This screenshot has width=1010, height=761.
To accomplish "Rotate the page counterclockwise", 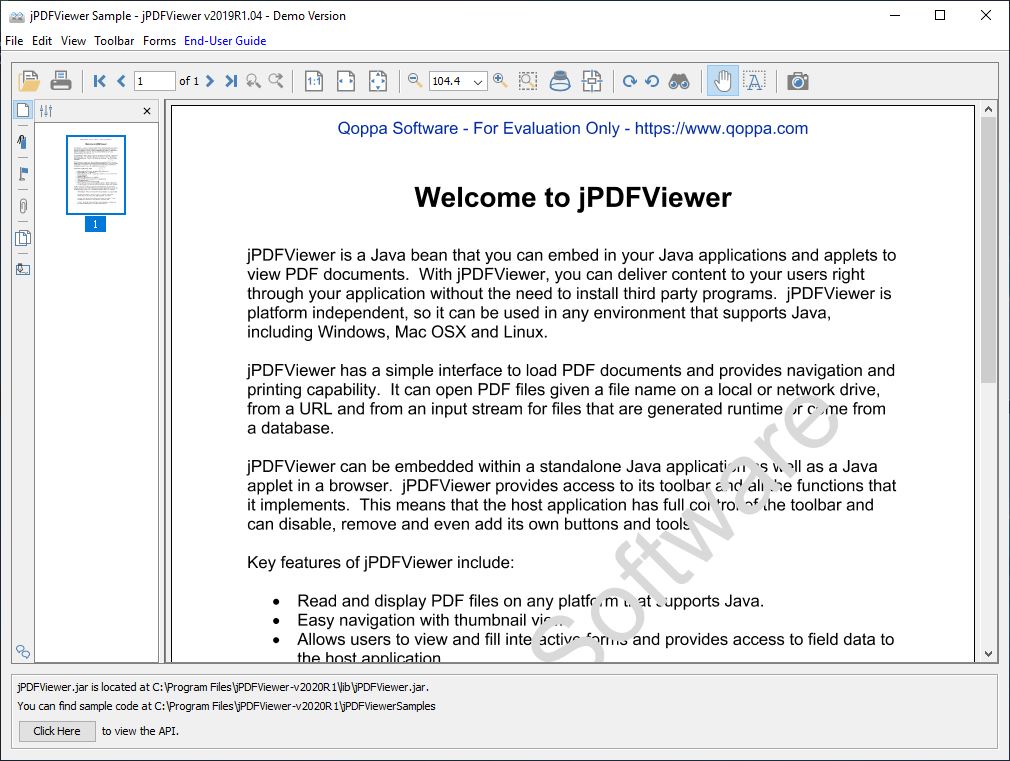I will pos(652,81).
